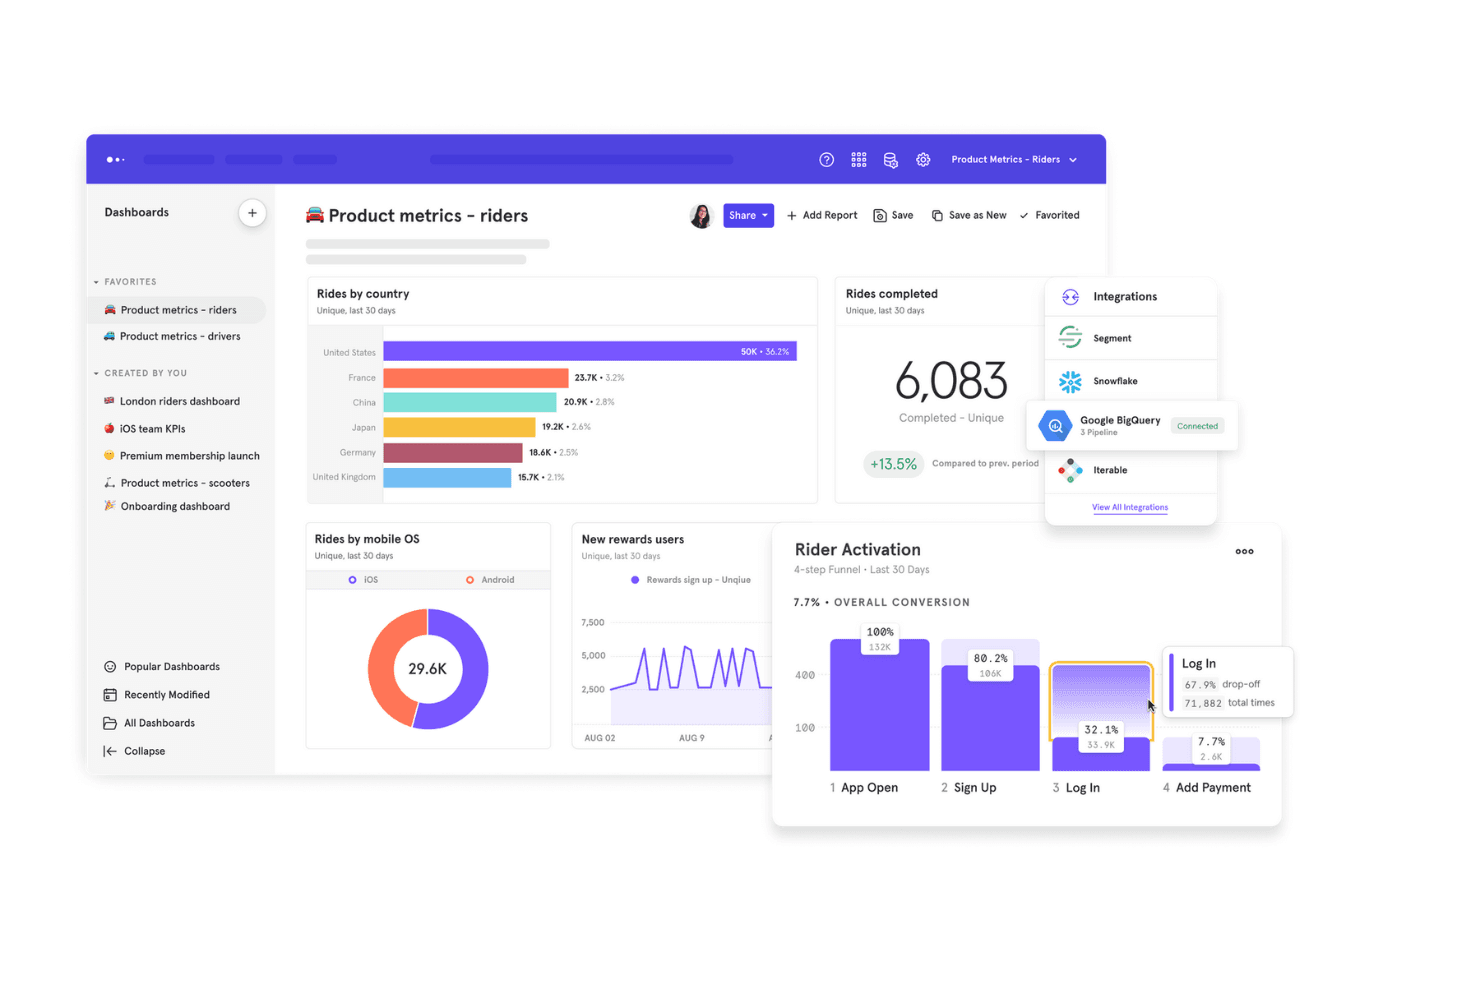This screenshot has width=1480, height=987.
Task: Open the Onboarding dashboard
Action: pyautogui.click(x=167, y=506)
